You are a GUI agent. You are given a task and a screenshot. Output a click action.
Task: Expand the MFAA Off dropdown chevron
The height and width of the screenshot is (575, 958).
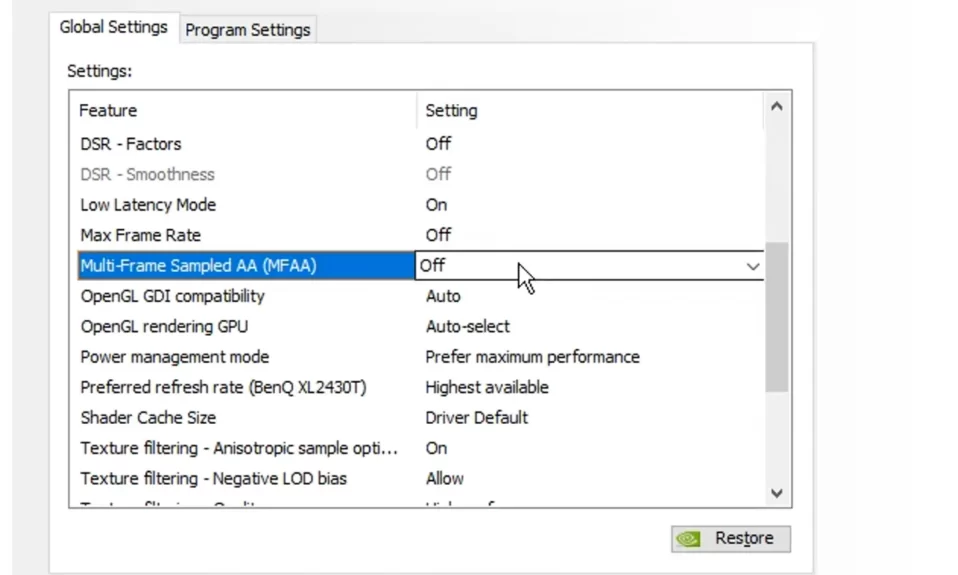pos(753,266)
